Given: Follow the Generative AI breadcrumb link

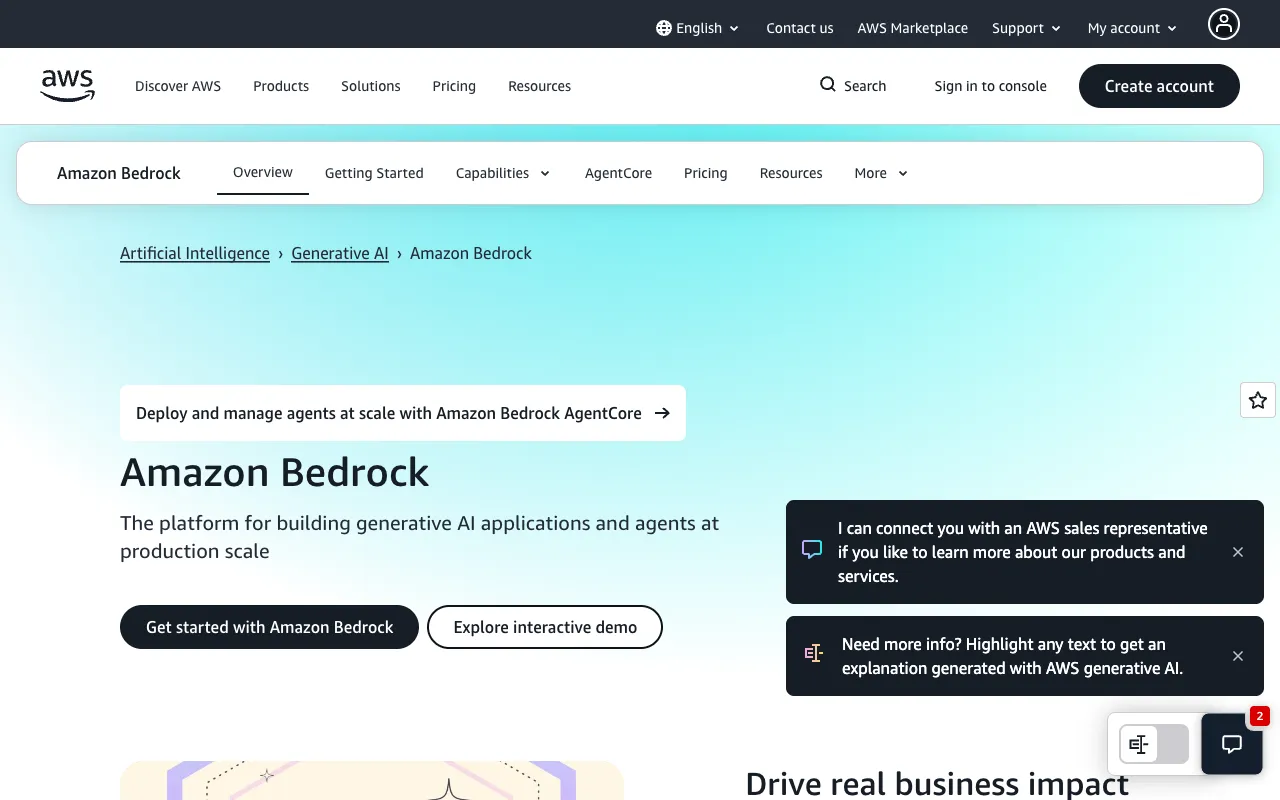Looking at the screenshot, I should pyautogui.click(x=339, y=253).
